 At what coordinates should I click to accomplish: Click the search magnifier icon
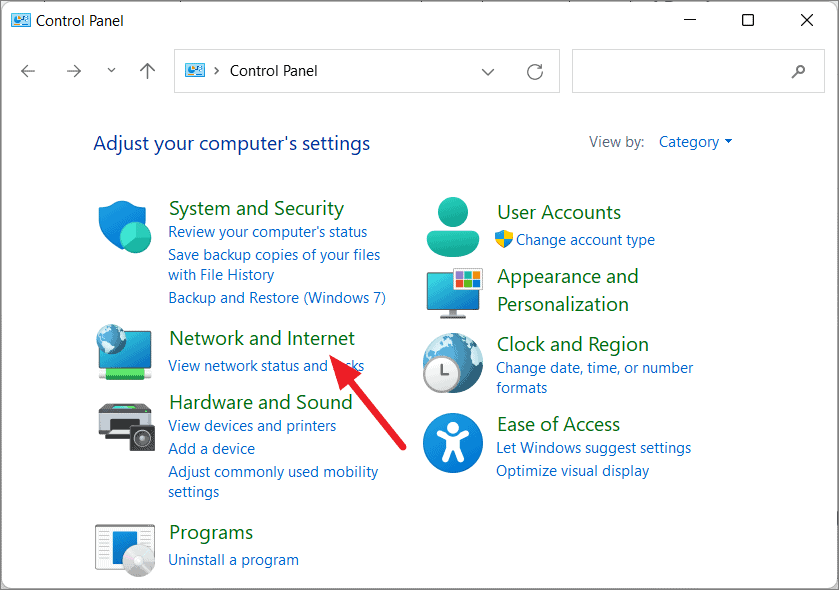tap(797, 70)
